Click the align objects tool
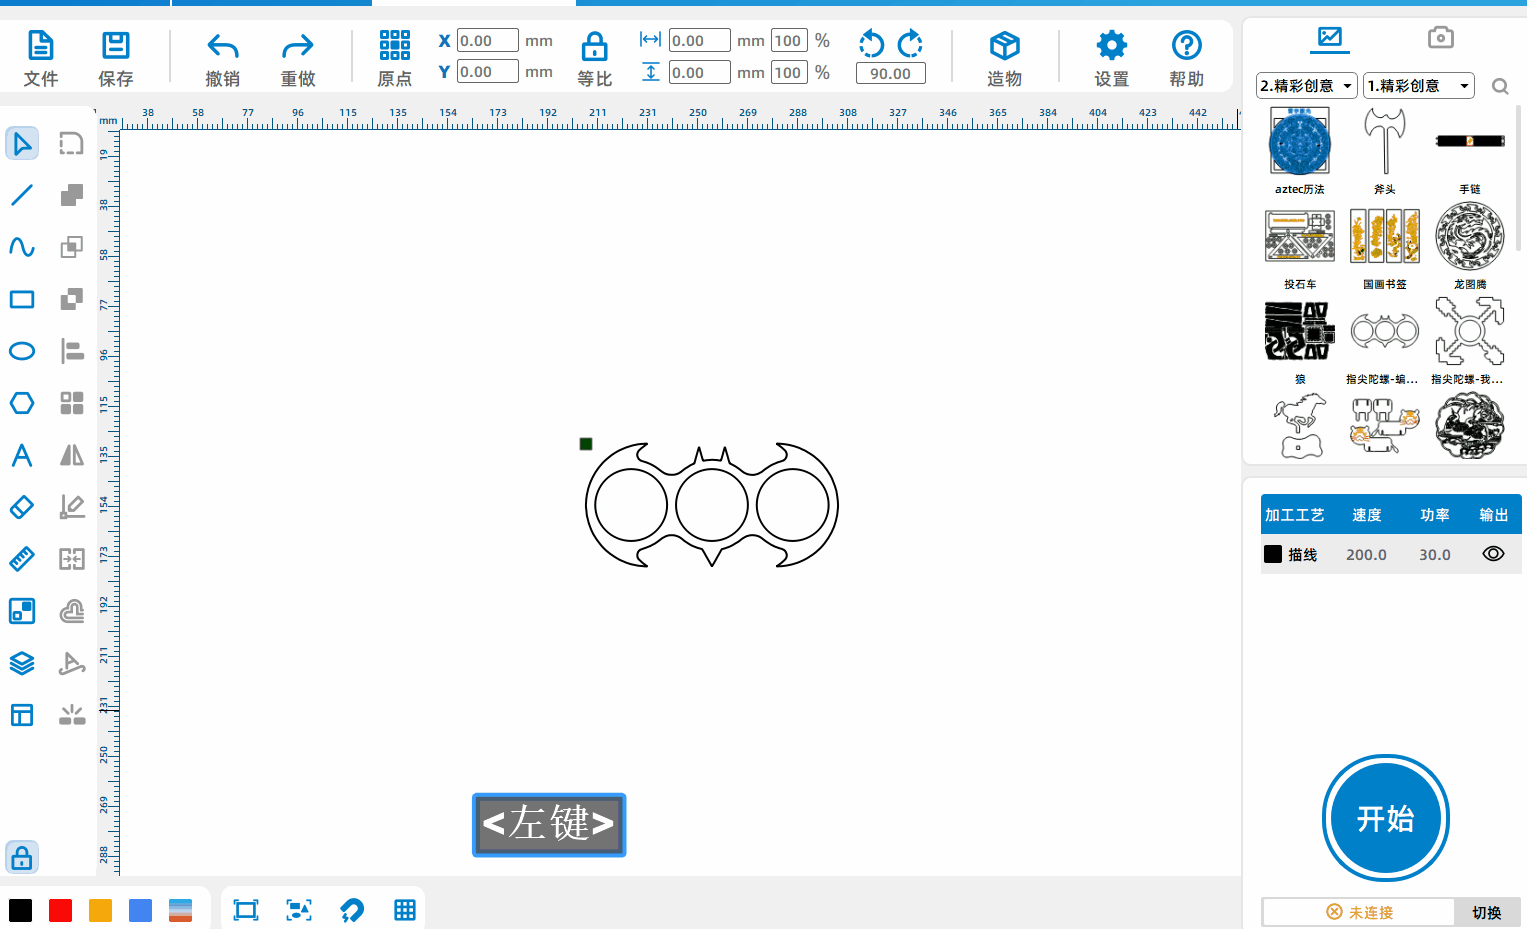Screen dimensions: 1527x929 pos(72,351)
